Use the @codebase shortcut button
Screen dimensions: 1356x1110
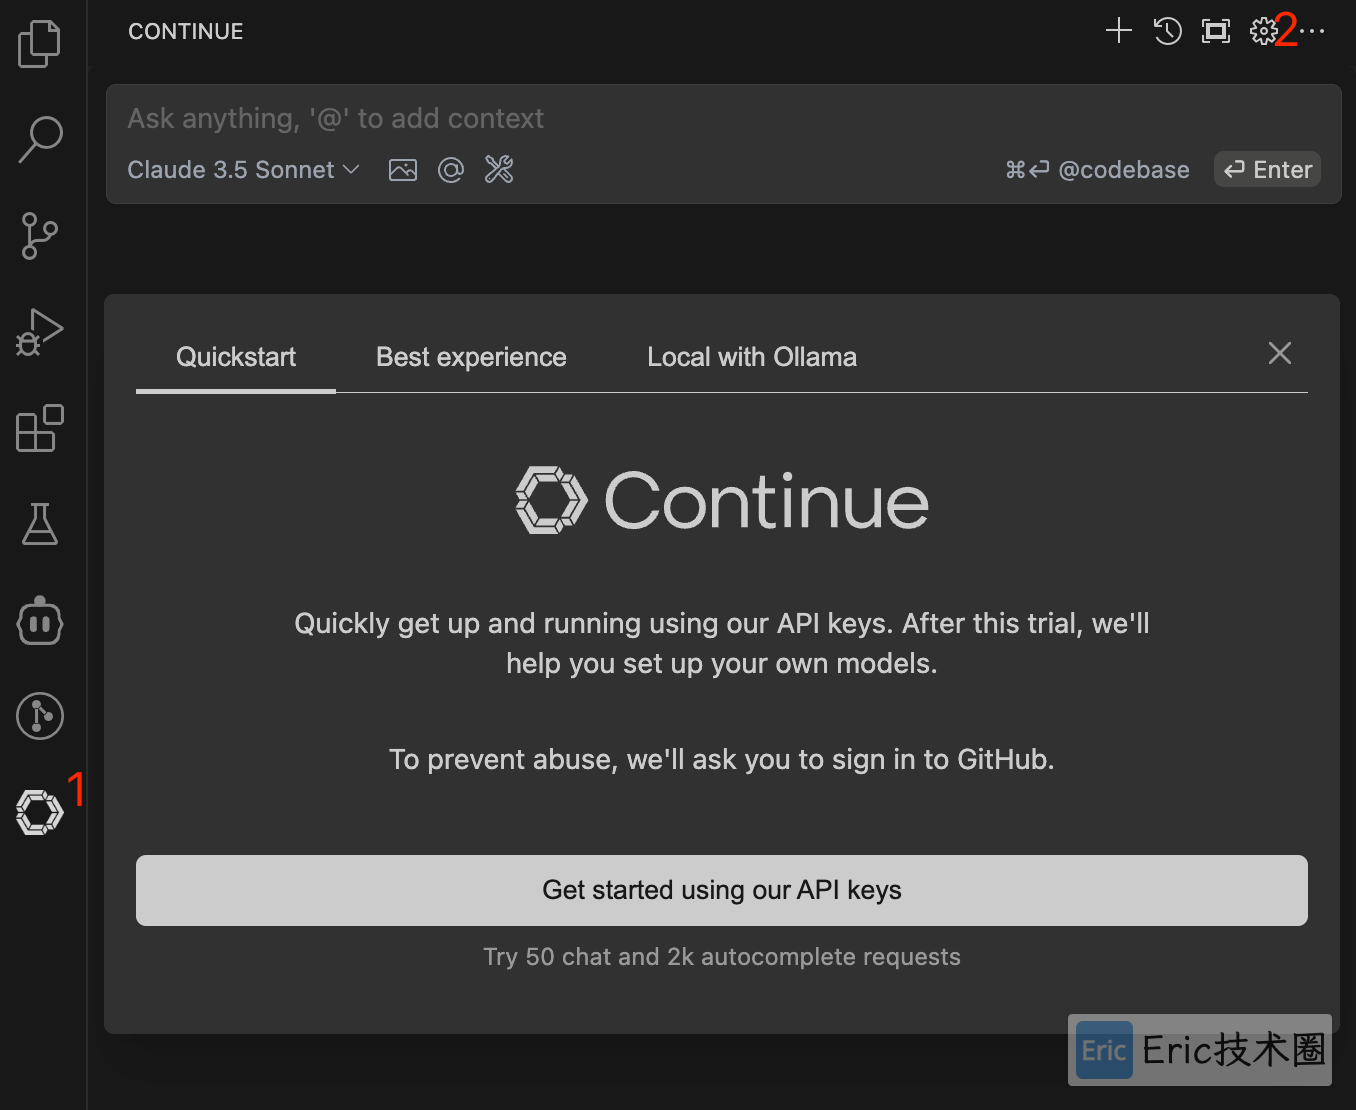click(x=1098, y=170)
